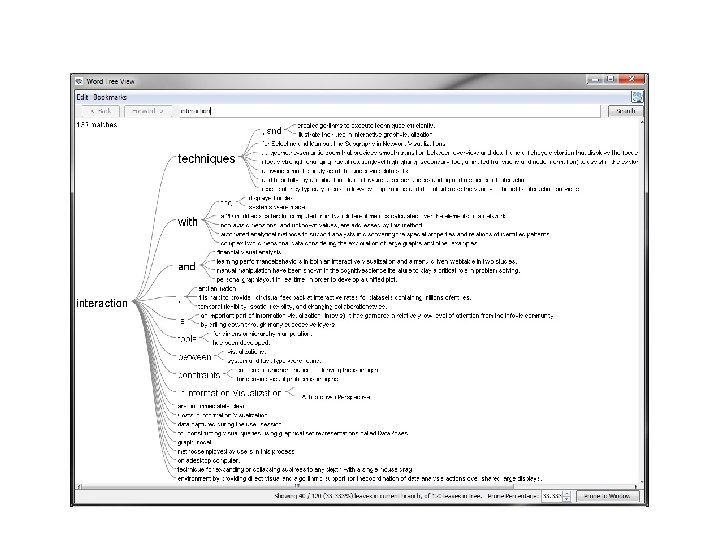Image resolution: width=720 pixels, height=540 pixels.
Task: Click the icon right of menu bar
Action: [637, 97]
